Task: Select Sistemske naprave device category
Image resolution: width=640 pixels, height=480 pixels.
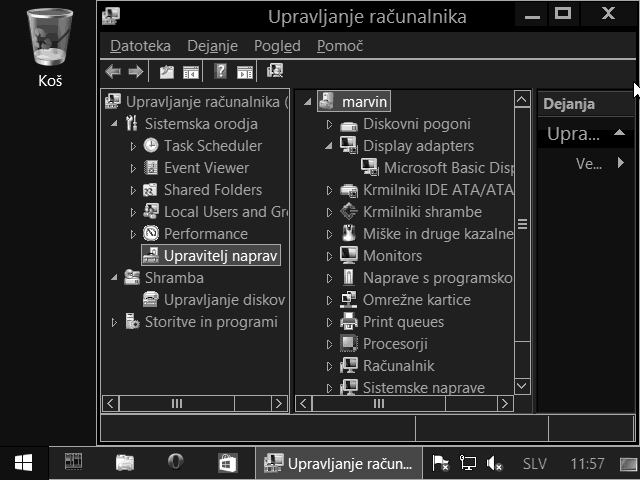Action: pyautogui.click(x=424, y=387)
